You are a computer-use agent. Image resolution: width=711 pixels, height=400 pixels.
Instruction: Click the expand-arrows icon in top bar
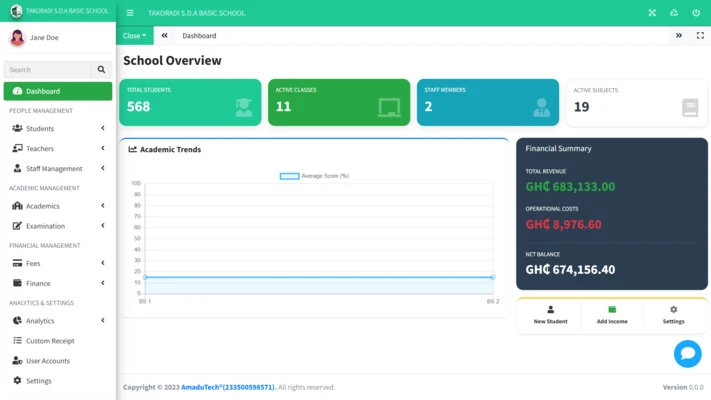pos(652,13)
